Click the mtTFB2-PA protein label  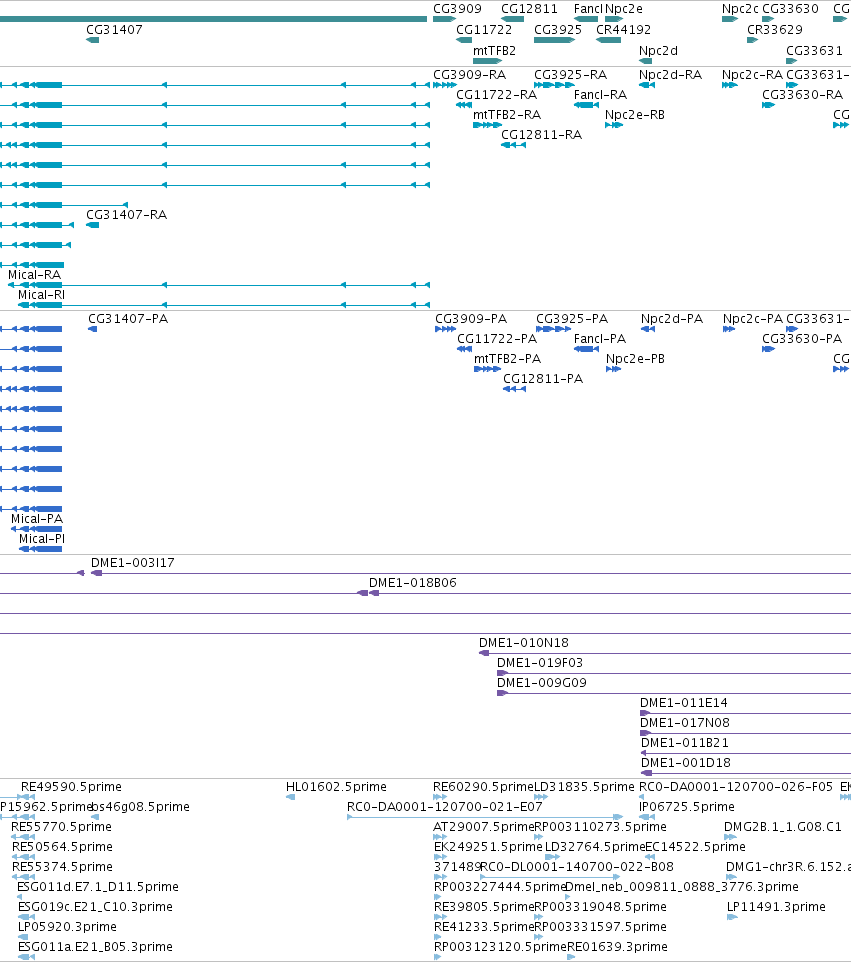point(507,358)
